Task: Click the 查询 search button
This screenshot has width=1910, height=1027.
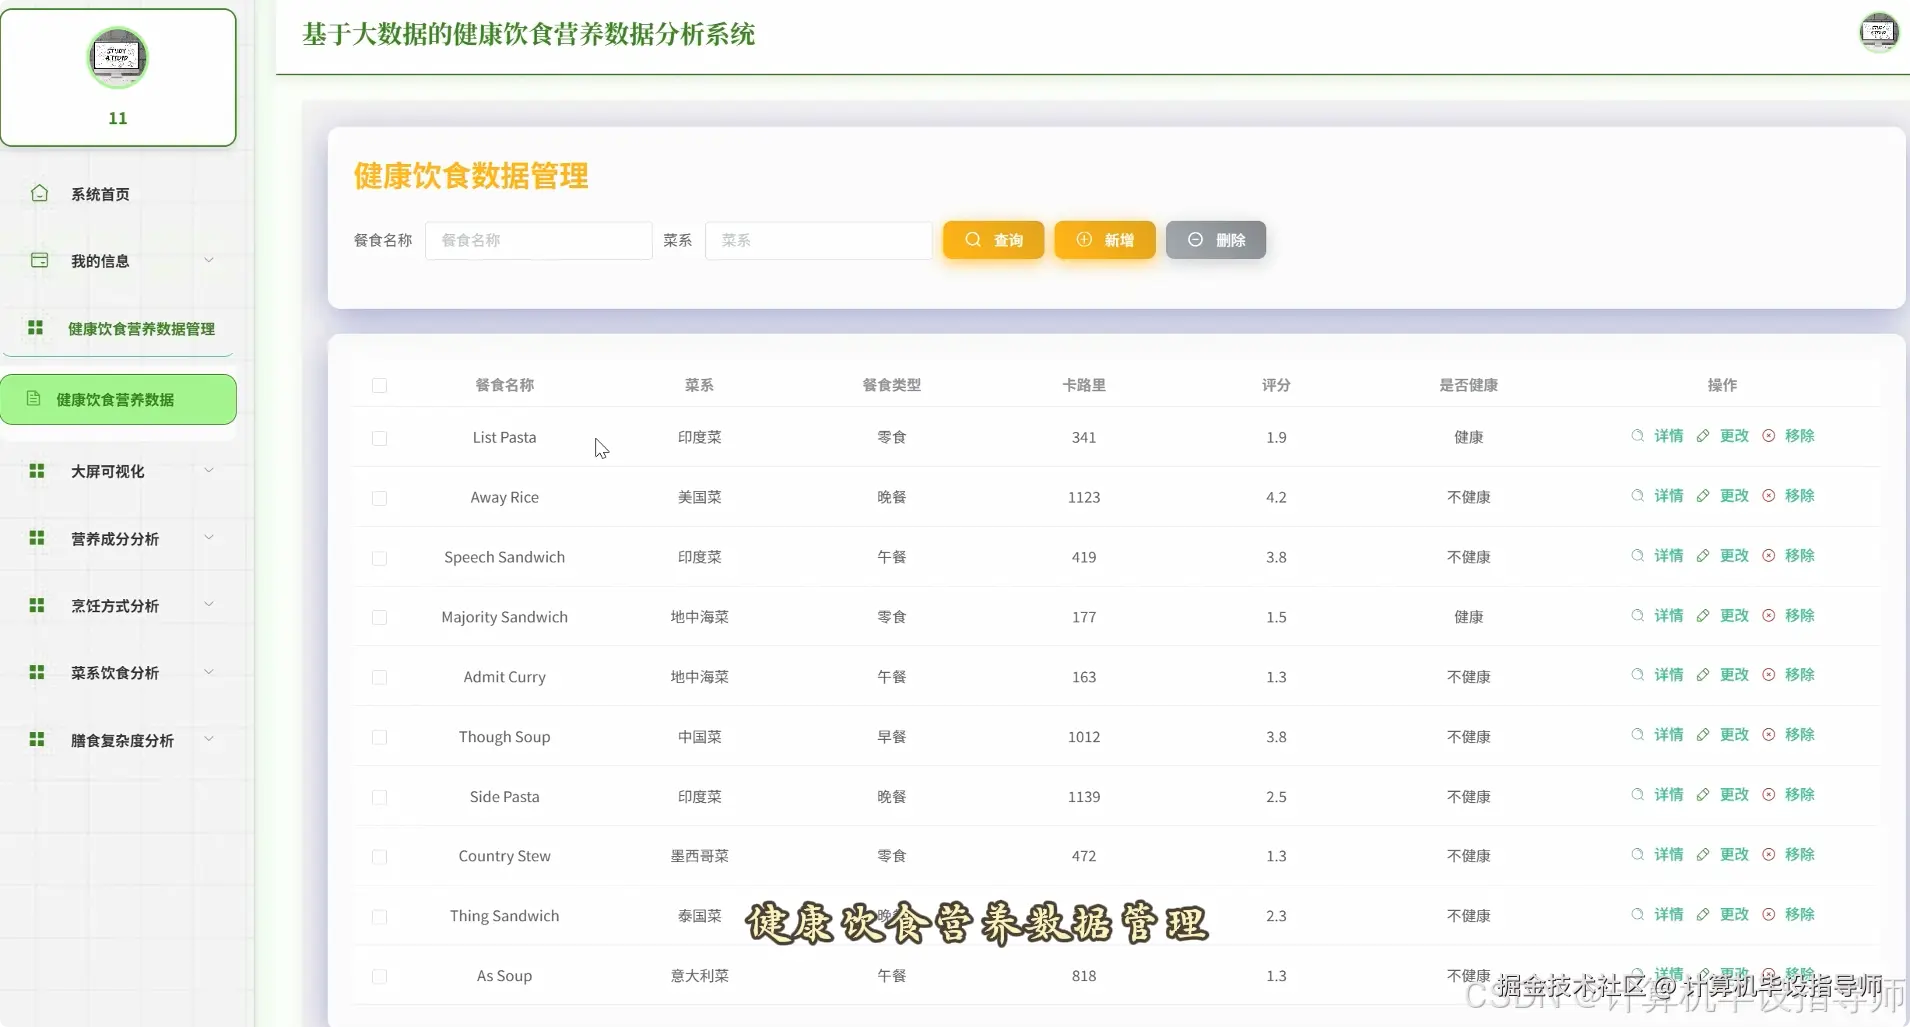Action: (x=993, y=240)
